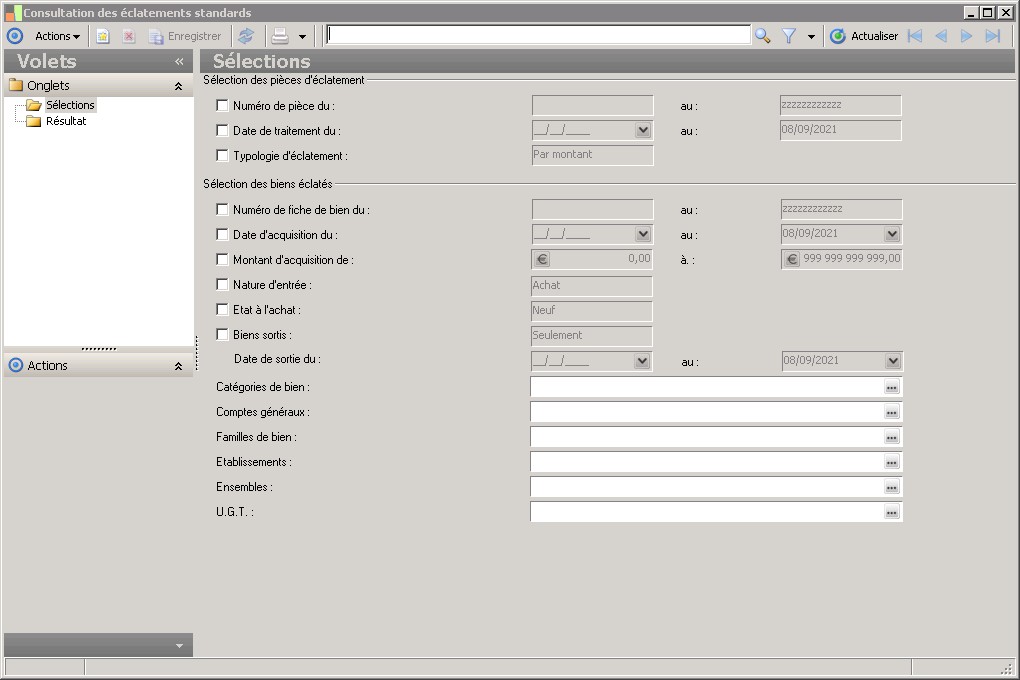Tick Numéro de fiche de bien checkbox
Viewport: 1020px width, 680px height.
(222, 210)
